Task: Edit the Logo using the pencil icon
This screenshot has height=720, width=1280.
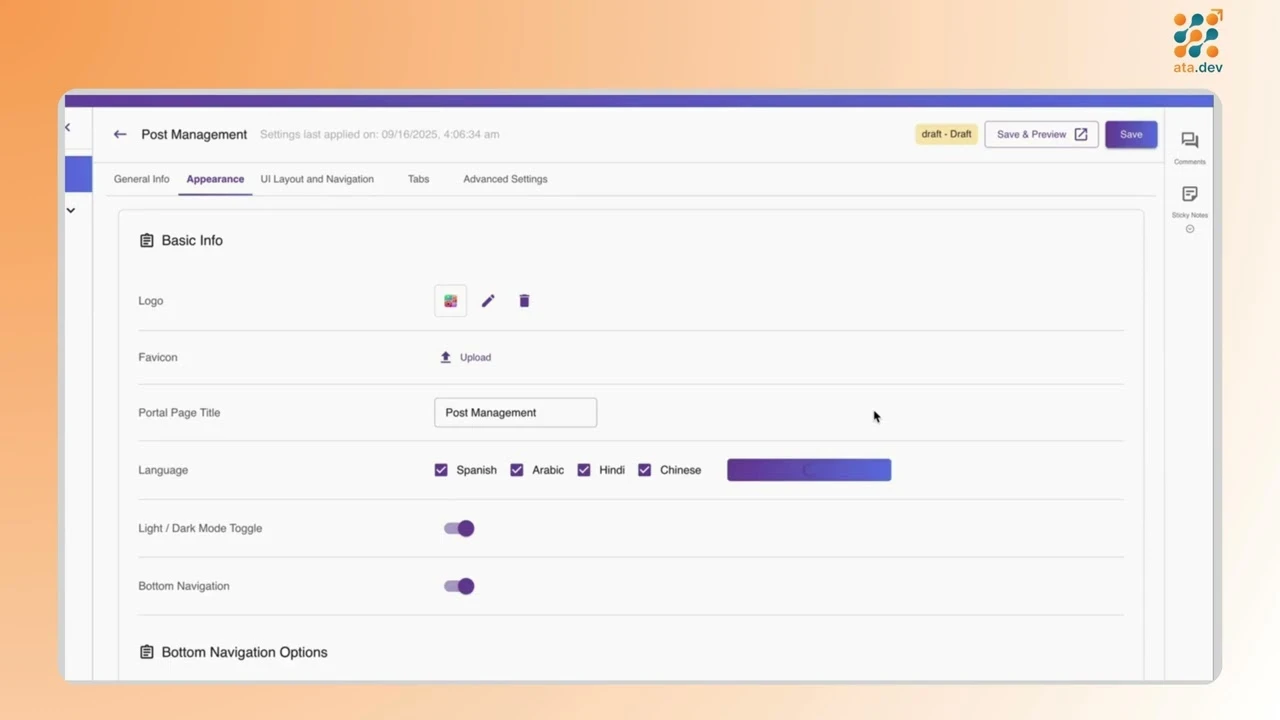Action: (x=487, y=300)
